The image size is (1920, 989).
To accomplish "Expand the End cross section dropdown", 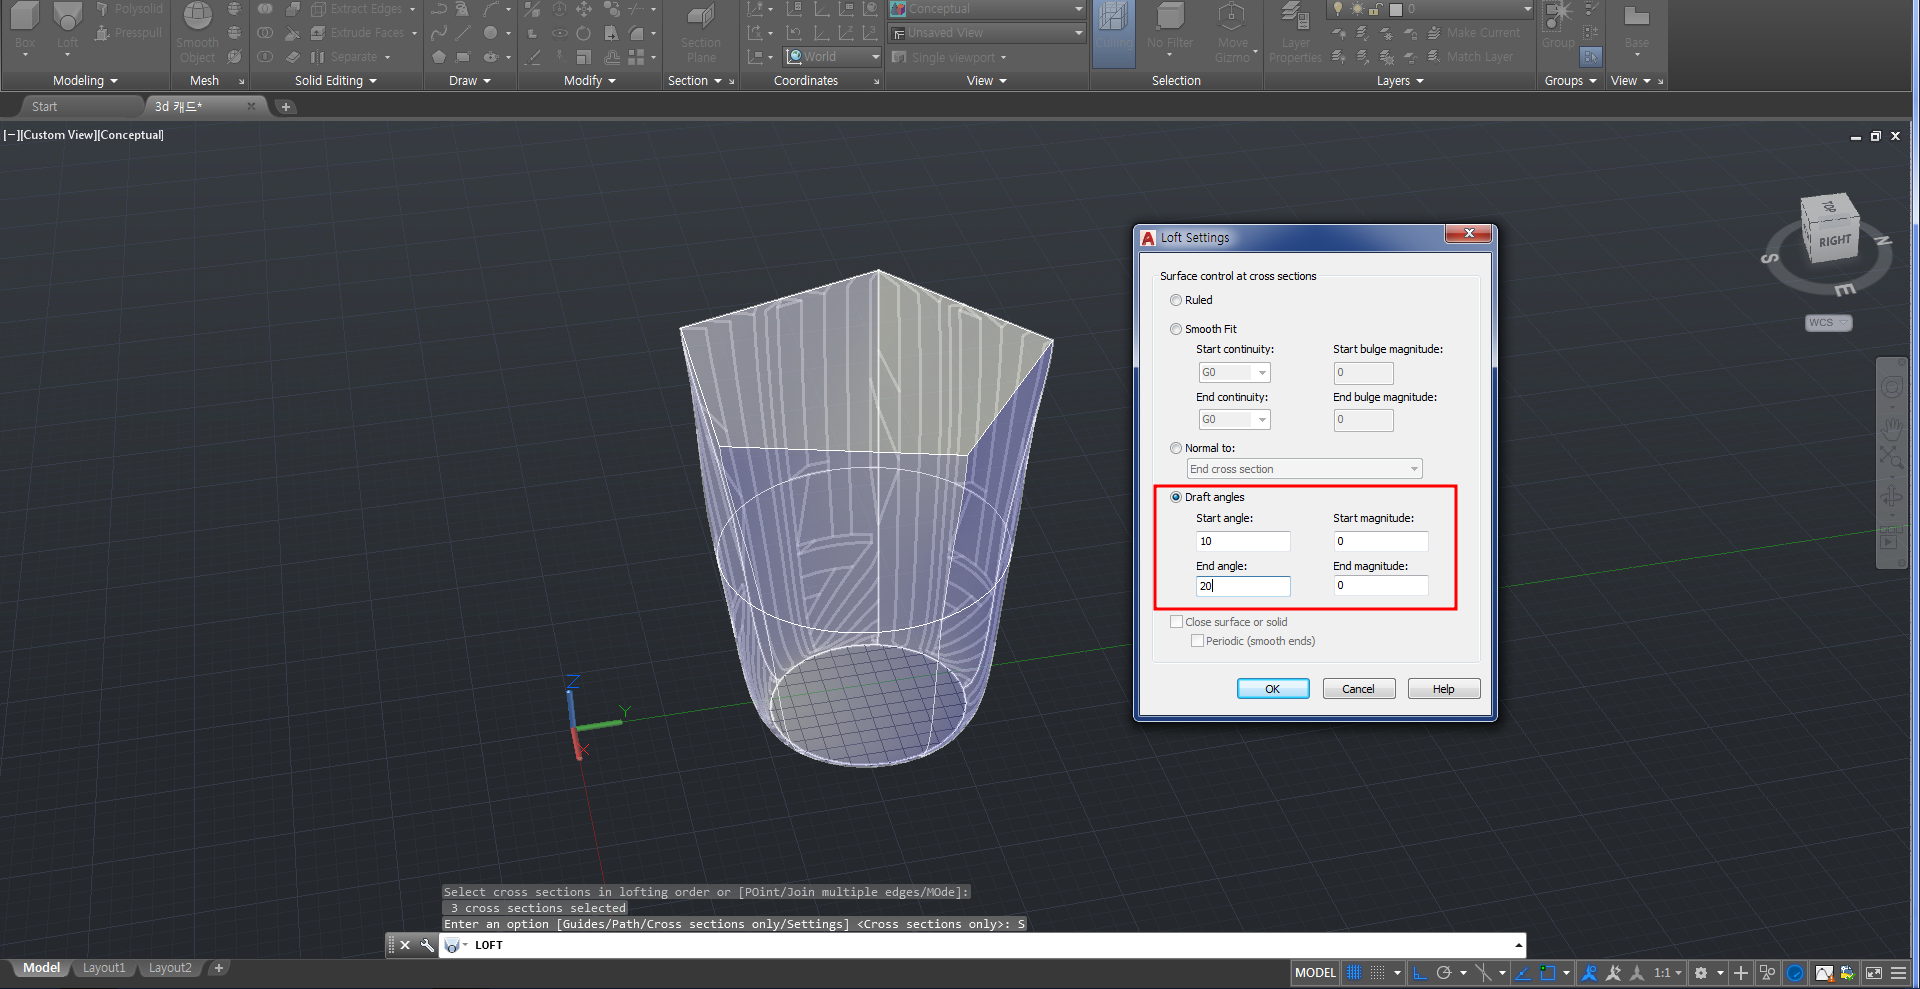I will coord(1304,469).
